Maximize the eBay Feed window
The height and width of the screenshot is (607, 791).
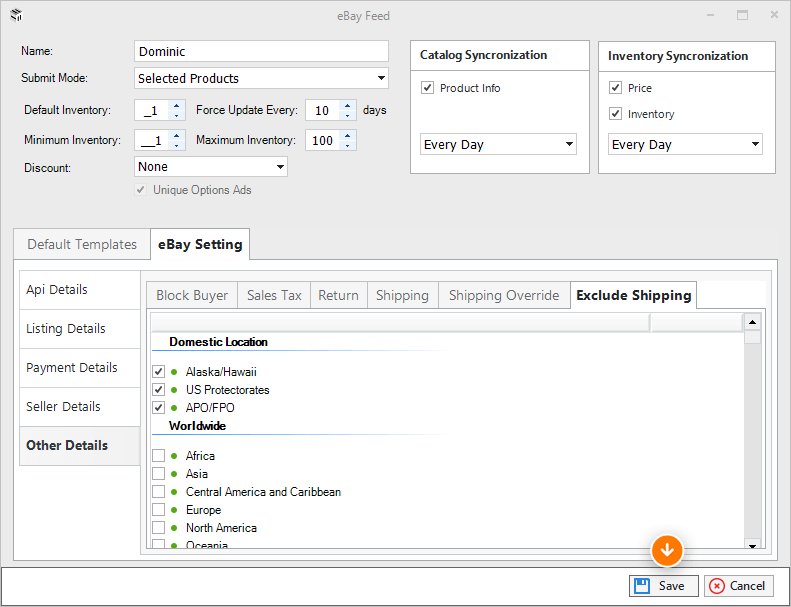[x=743, y=15]
